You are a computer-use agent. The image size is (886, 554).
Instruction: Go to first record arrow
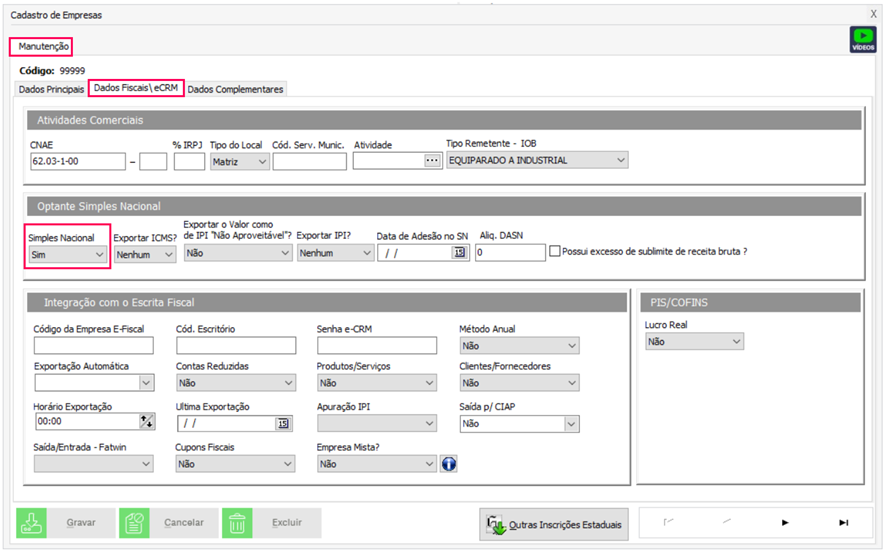tap(669, 522)
